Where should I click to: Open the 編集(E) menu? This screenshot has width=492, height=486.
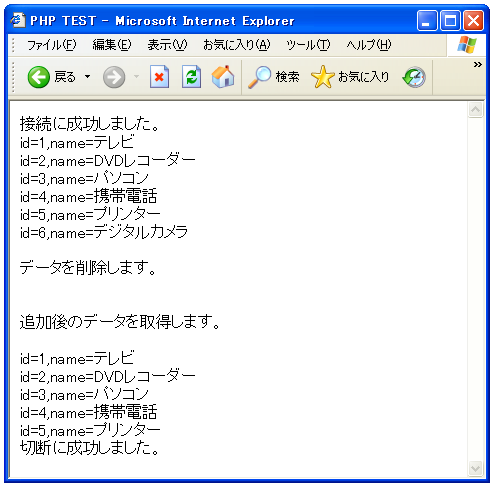[x=112, y=45]
